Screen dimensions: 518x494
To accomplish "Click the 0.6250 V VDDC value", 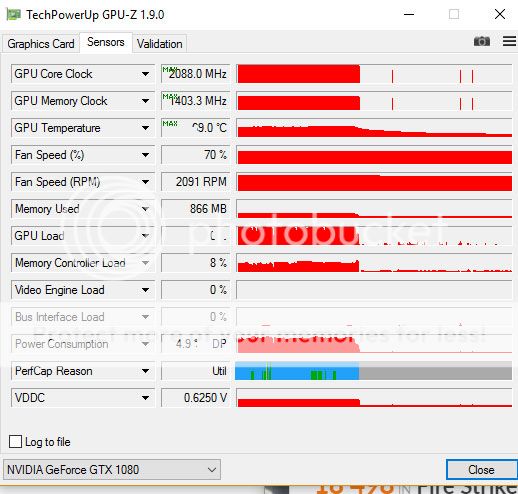I will point(196,398).
